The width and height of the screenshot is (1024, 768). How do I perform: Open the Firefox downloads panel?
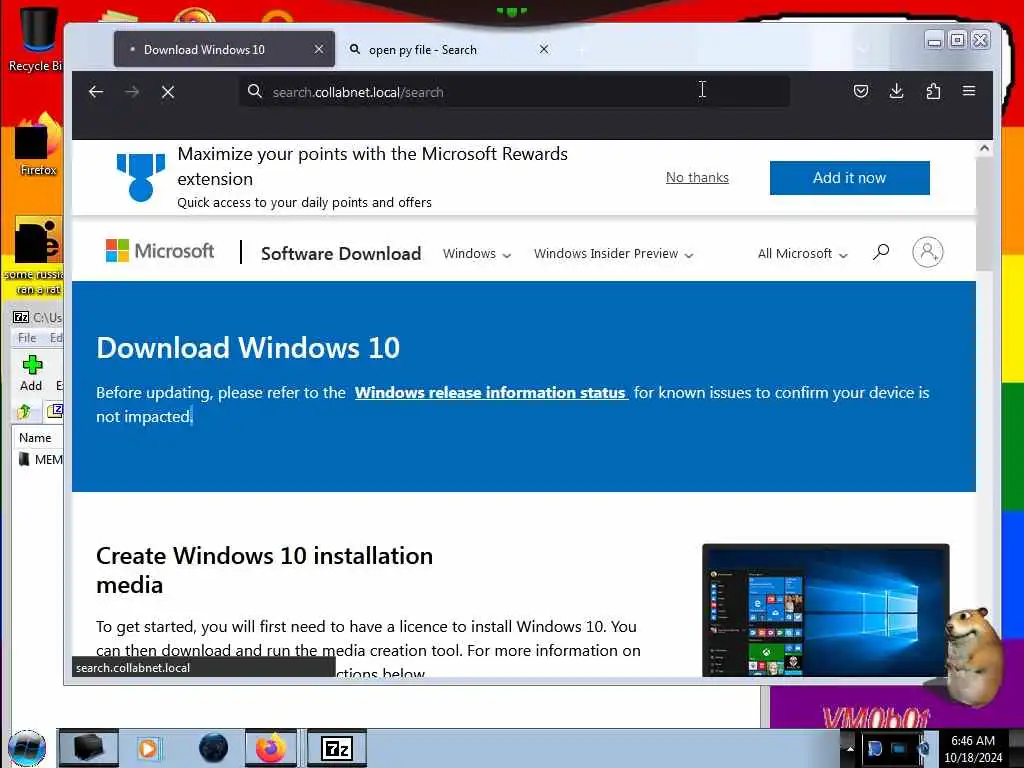point(897,91)
